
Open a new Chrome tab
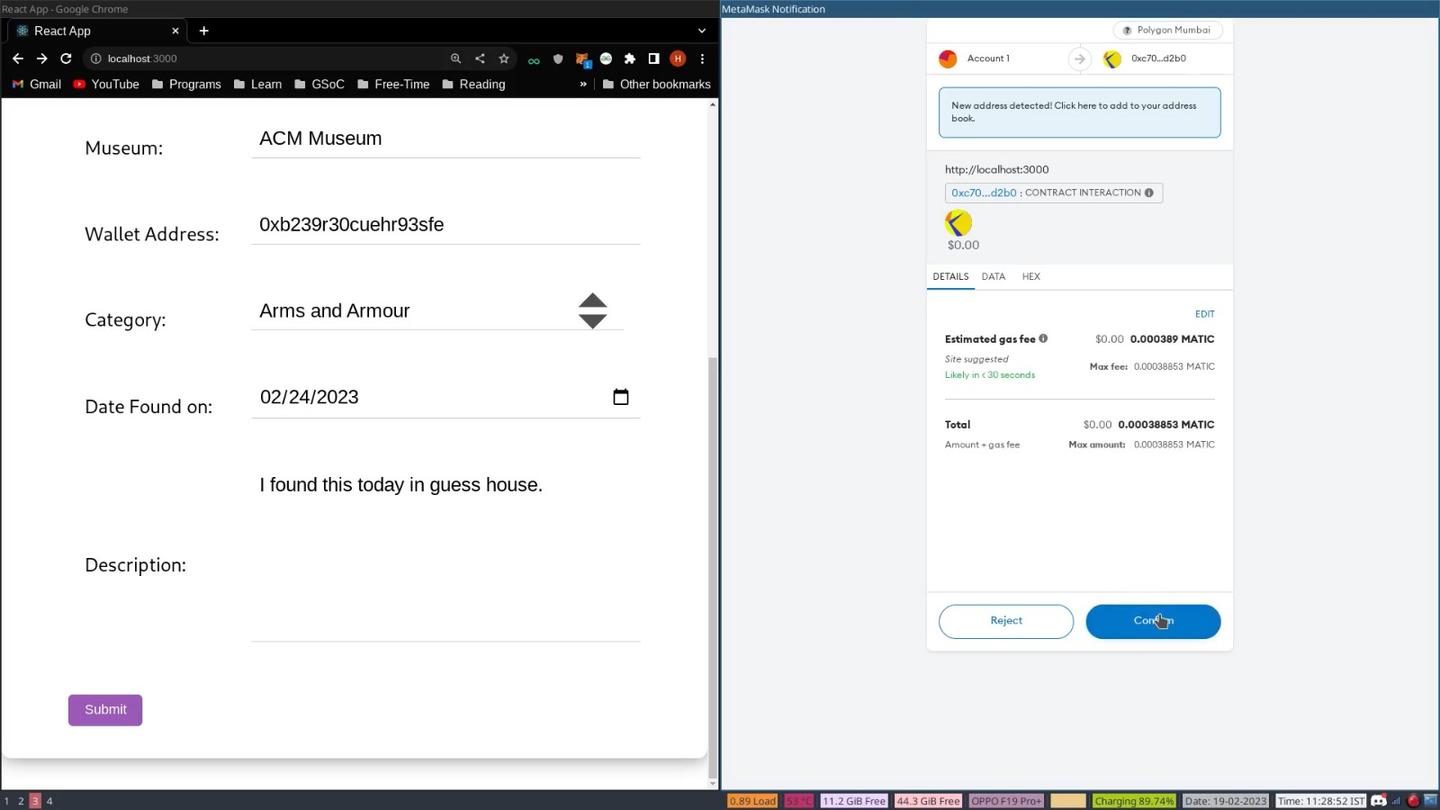204,31
